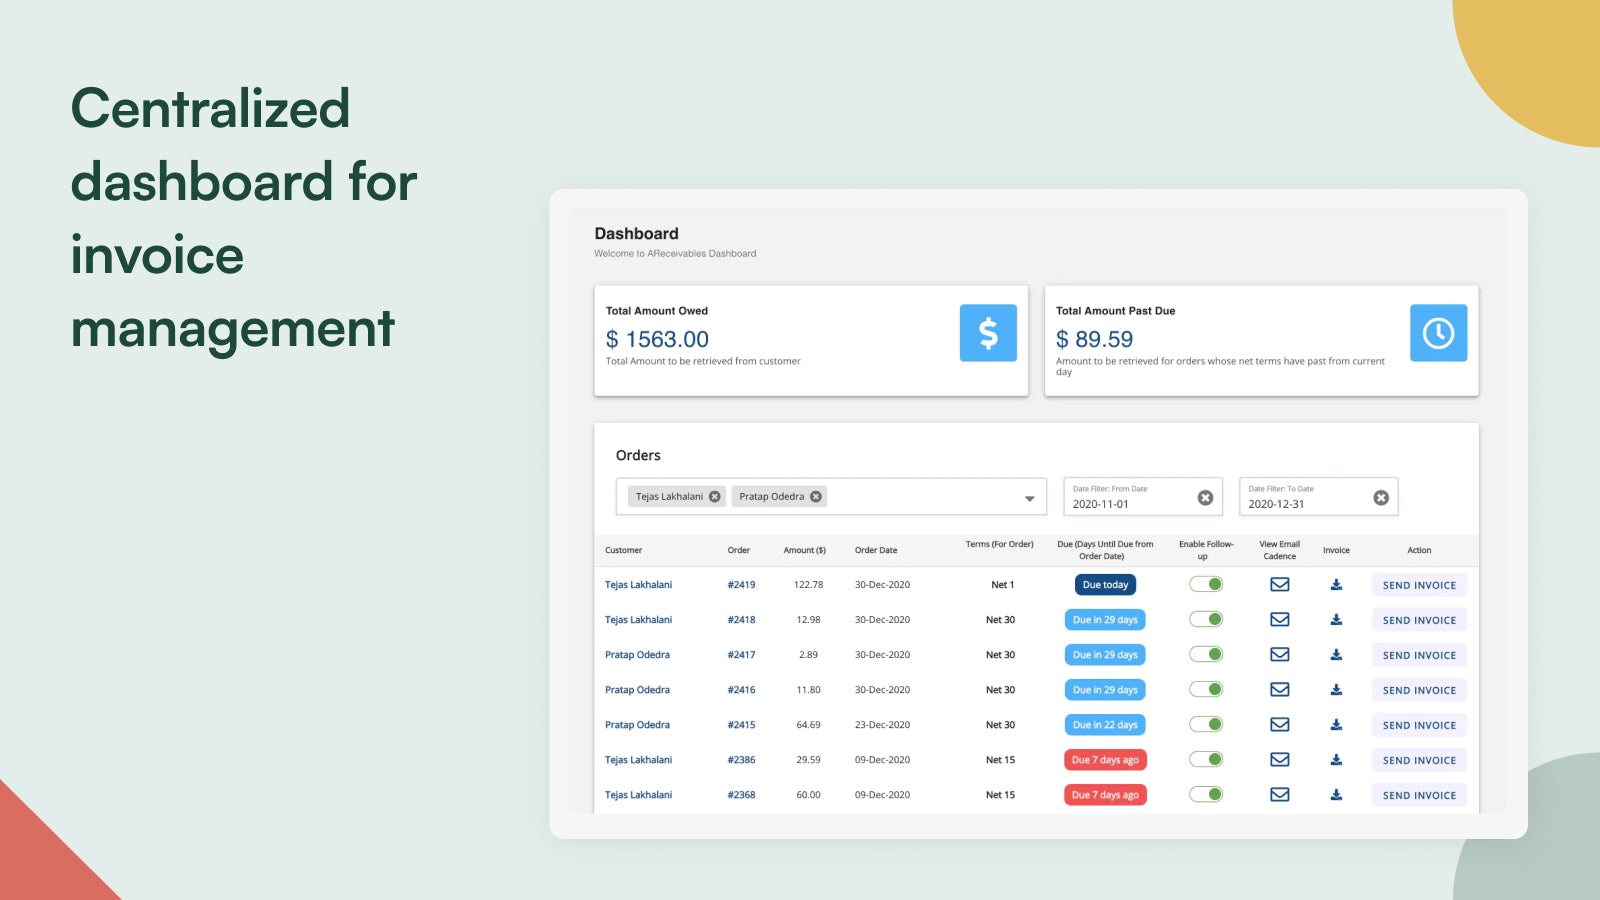Send invoice for order #2416

1419,690
